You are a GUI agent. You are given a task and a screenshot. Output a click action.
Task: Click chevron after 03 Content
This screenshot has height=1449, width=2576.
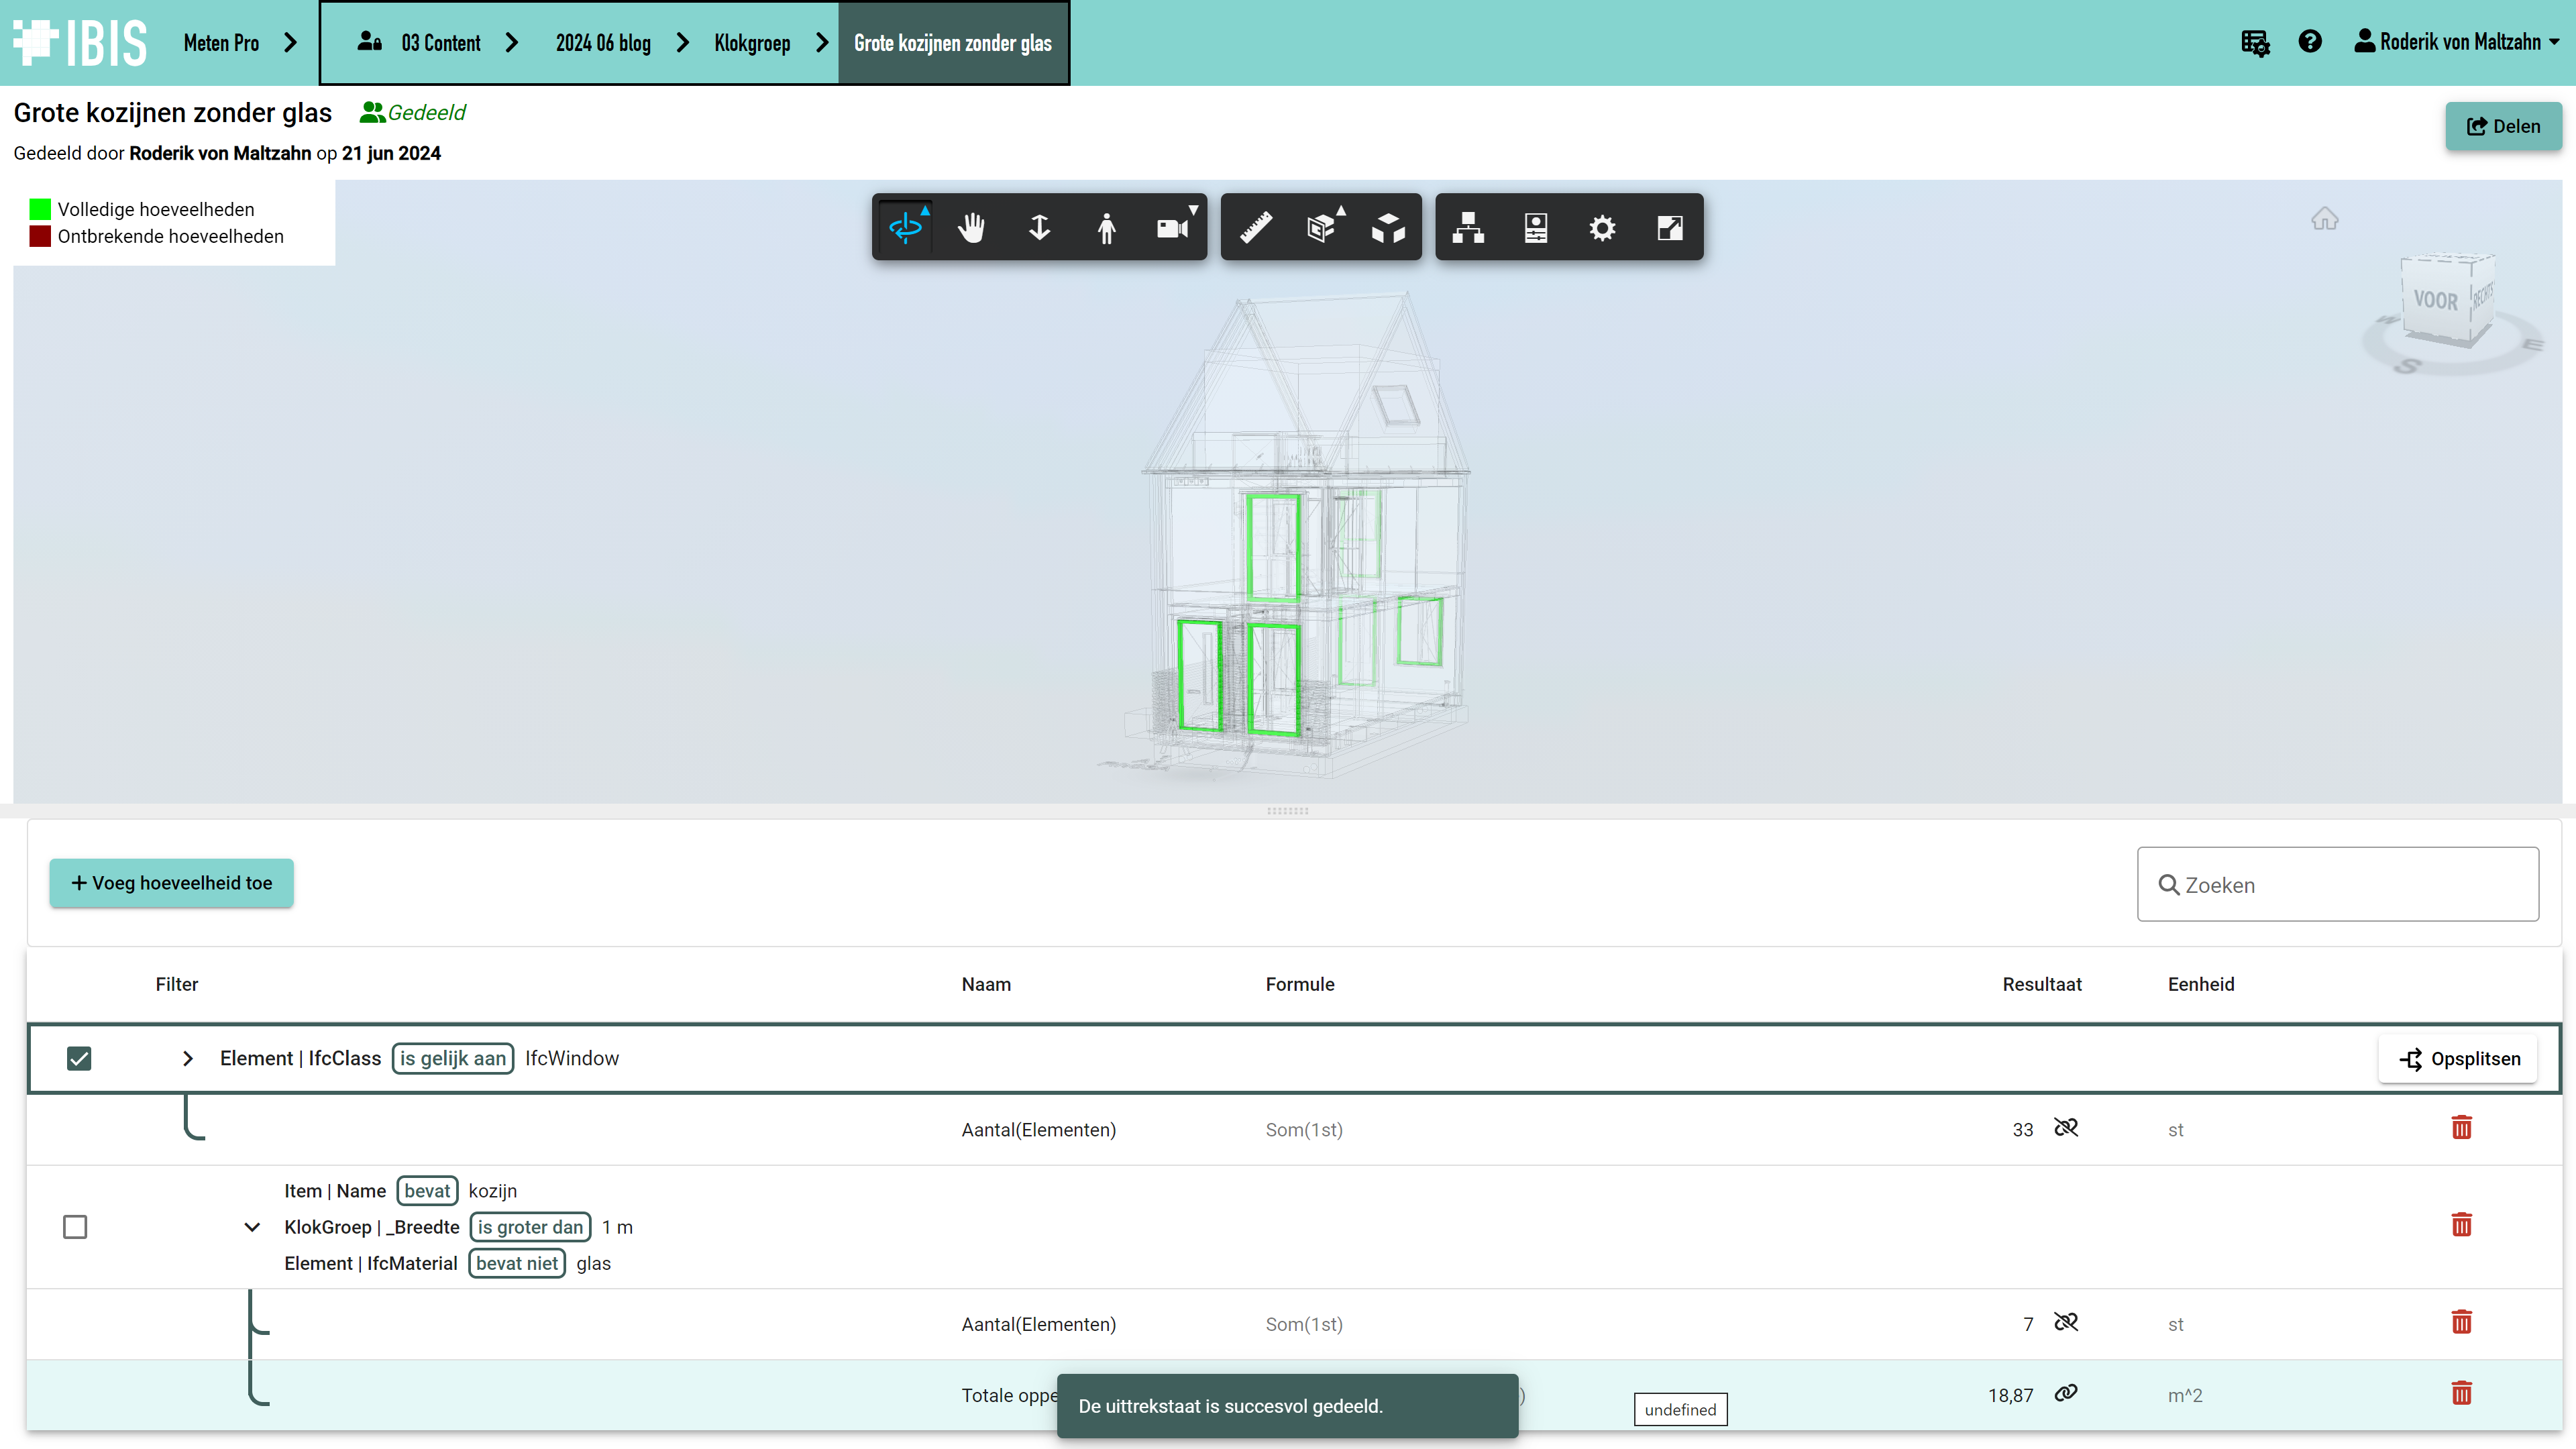click(x=512, y=42)
